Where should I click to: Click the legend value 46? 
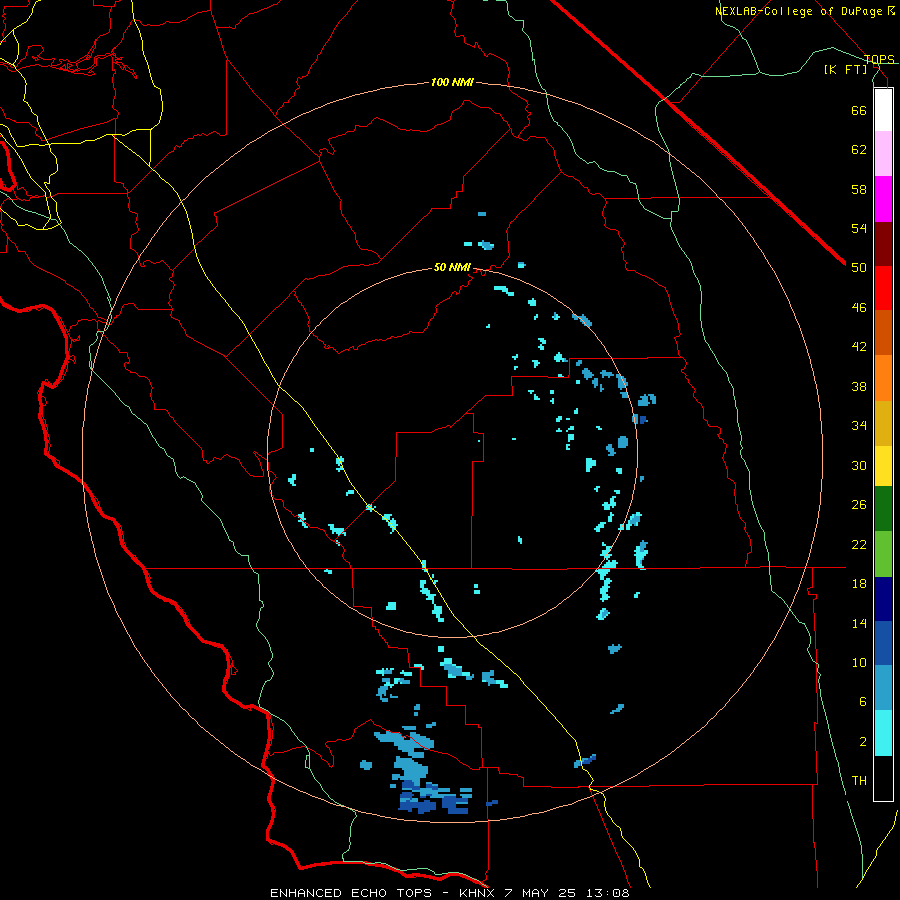pyautogui.click(x=859, y=308)
